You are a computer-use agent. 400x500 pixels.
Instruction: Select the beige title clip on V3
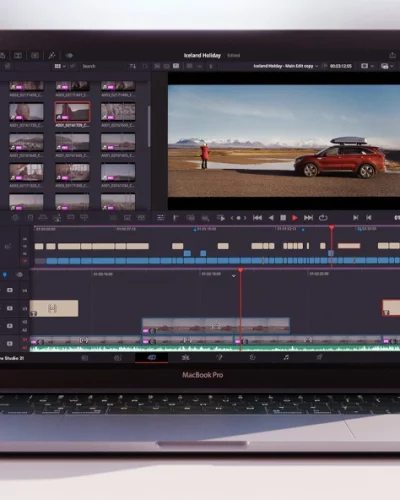[54, 308]
